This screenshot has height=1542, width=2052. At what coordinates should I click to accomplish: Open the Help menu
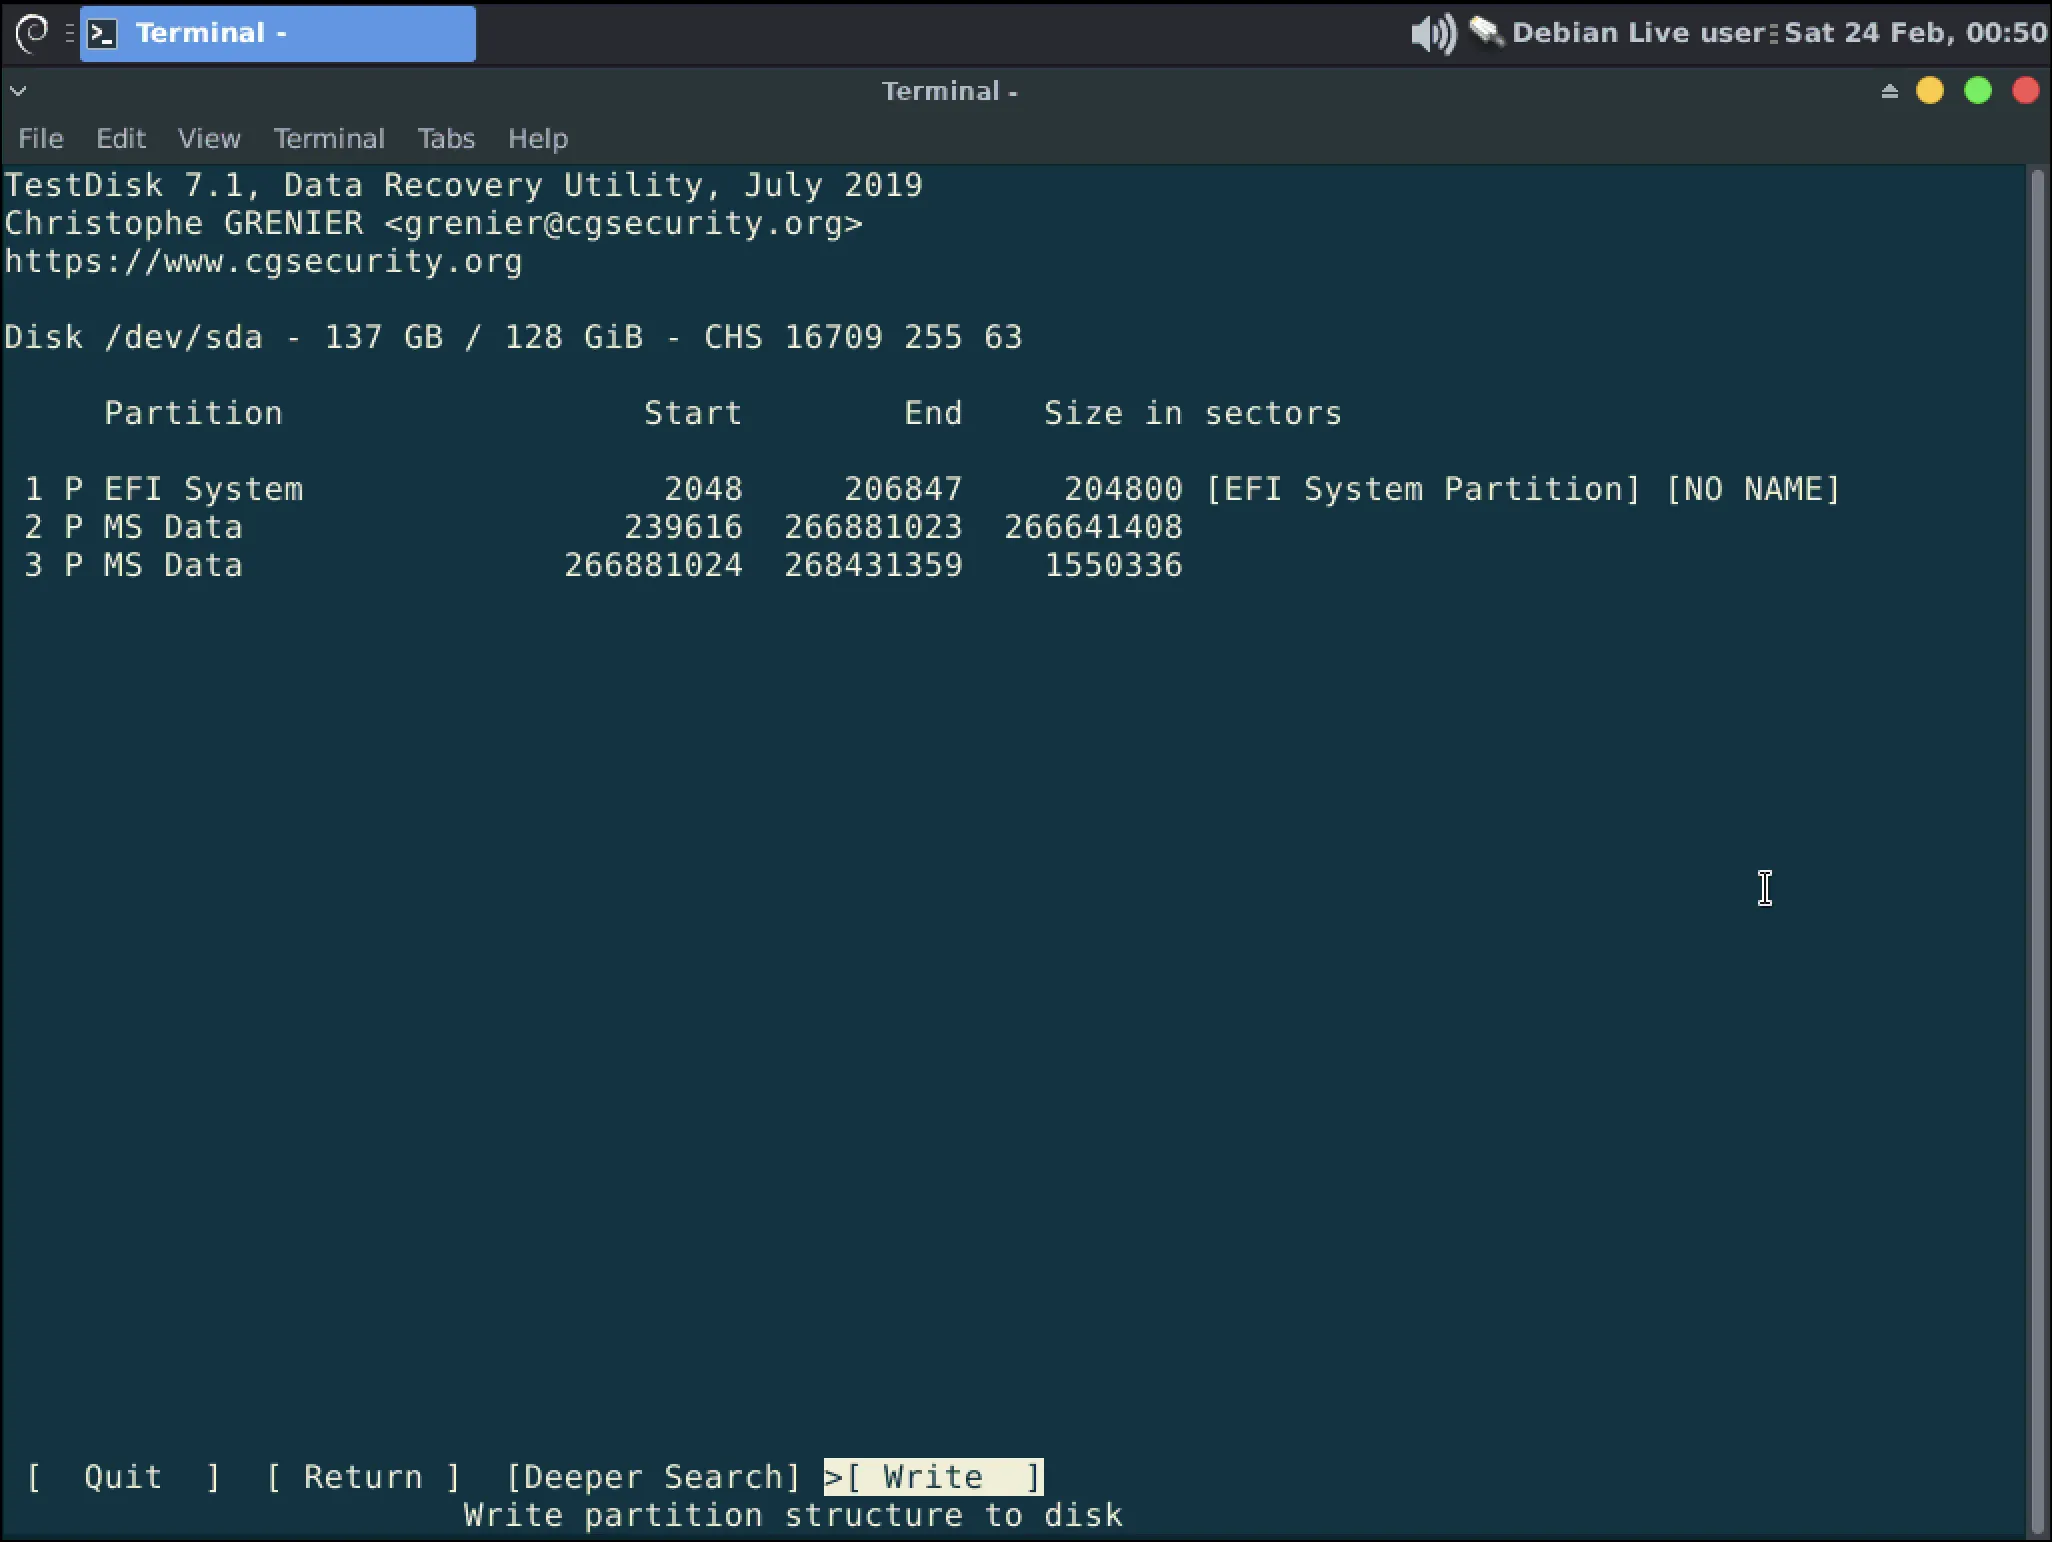pos(537,139)
